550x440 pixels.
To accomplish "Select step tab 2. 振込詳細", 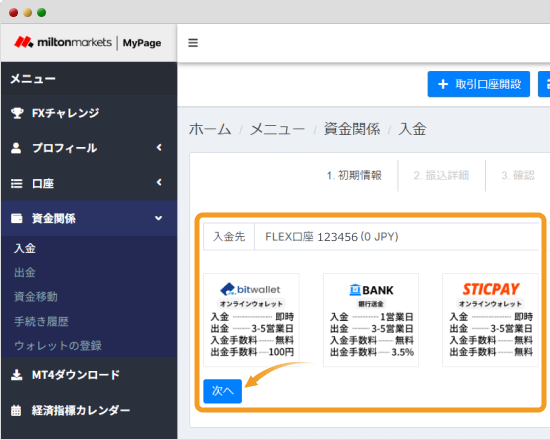I will pyautogui.click(x=441, y=175).
